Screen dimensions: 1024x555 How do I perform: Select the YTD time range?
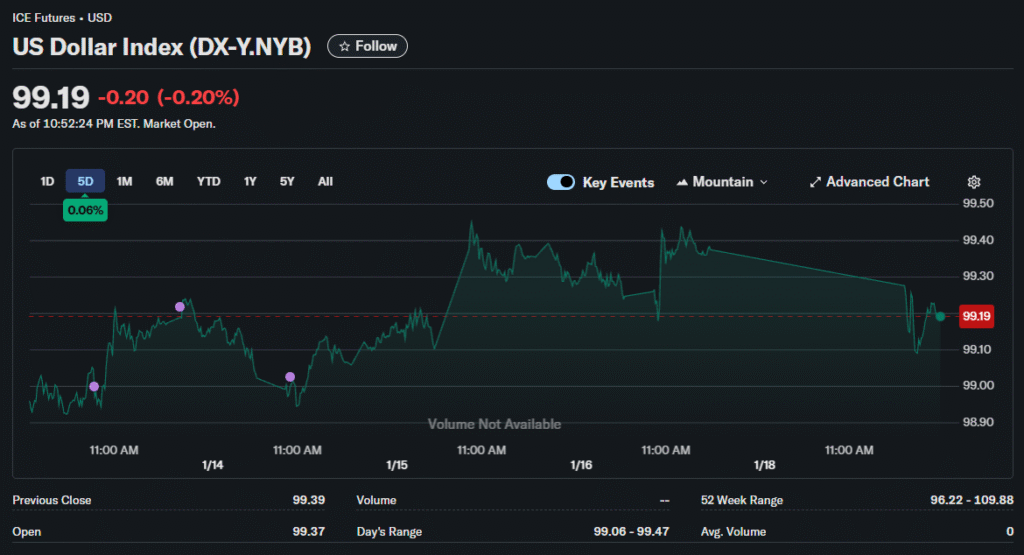point(208,181)
